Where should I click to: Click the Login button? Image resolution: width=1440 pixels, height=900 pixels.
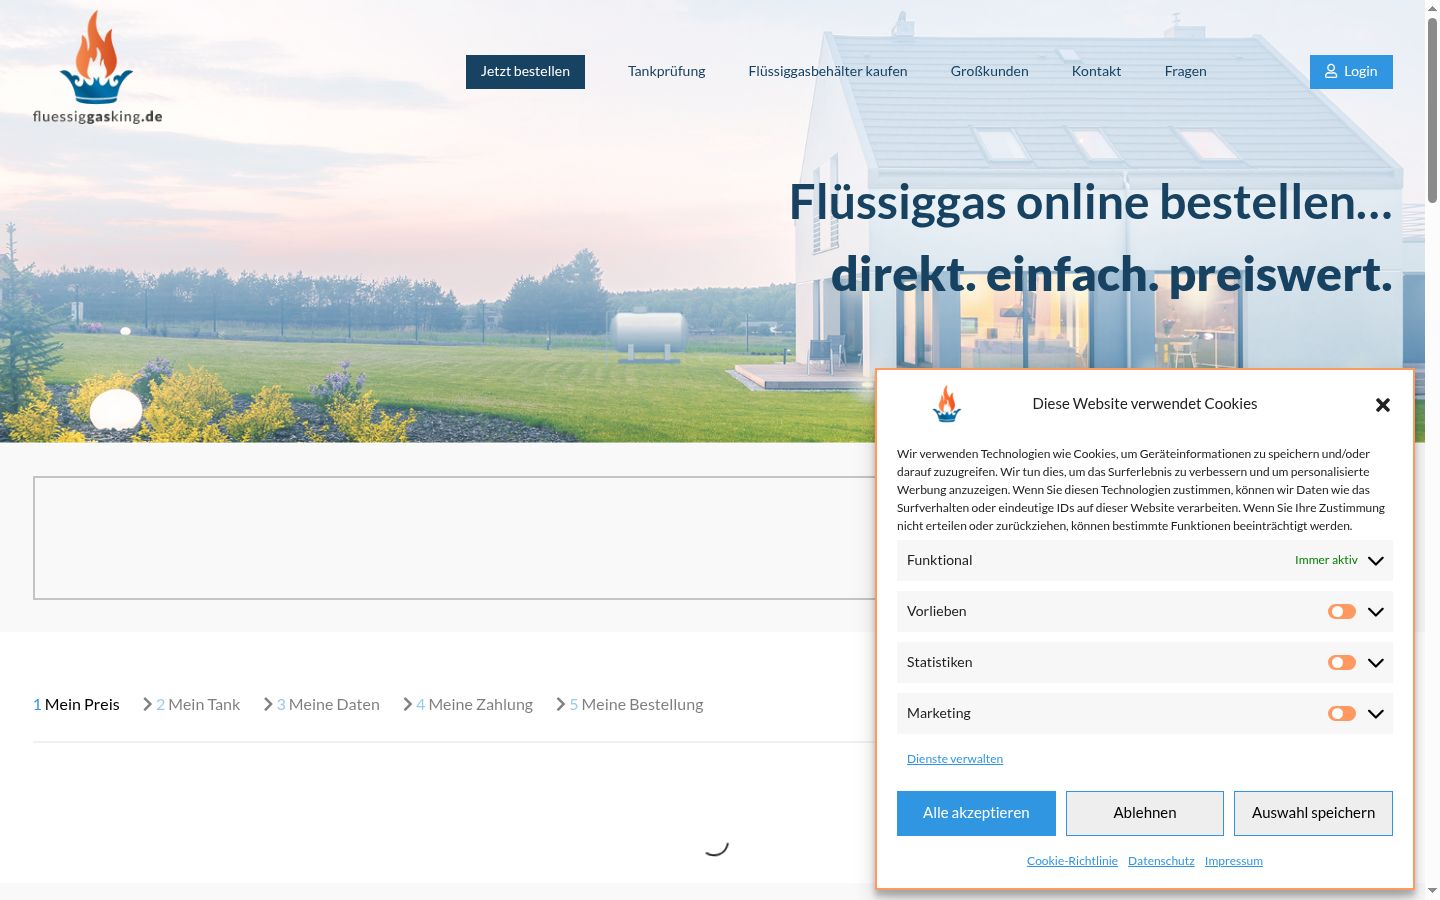(x=1351, y=72)
